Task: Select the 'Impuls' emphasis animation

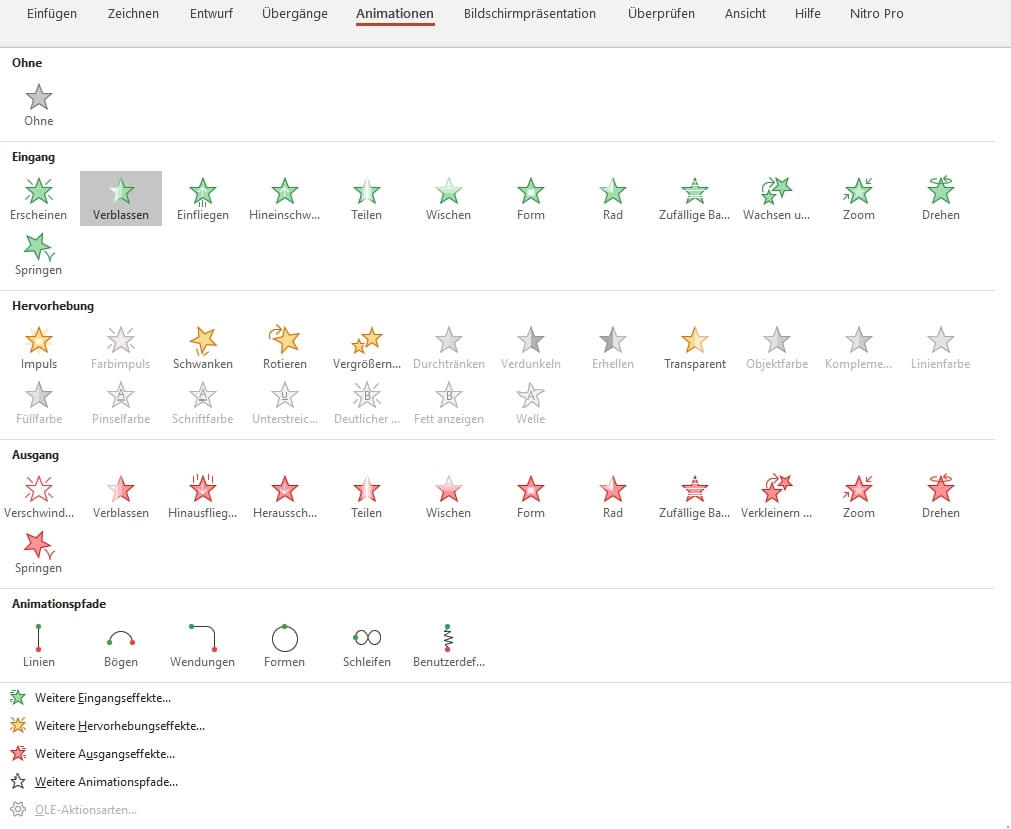Action: pyautogui.click(x=39, y=347)
